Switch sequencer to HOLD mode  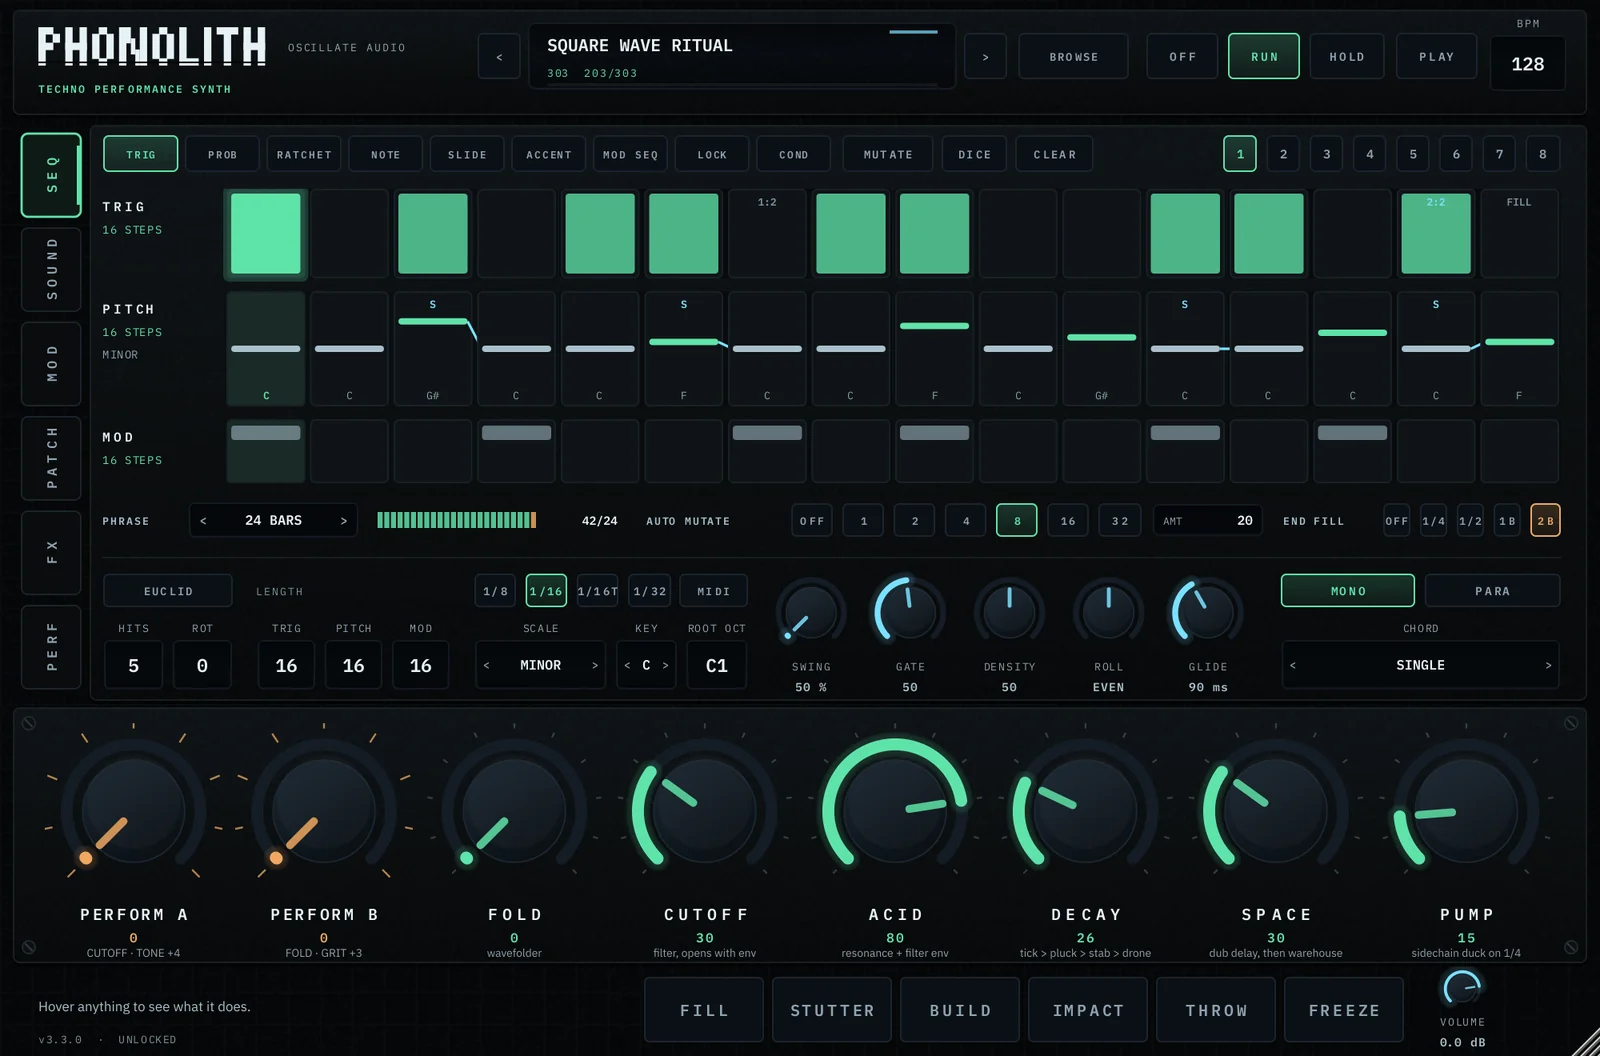tap(1347, 57)
